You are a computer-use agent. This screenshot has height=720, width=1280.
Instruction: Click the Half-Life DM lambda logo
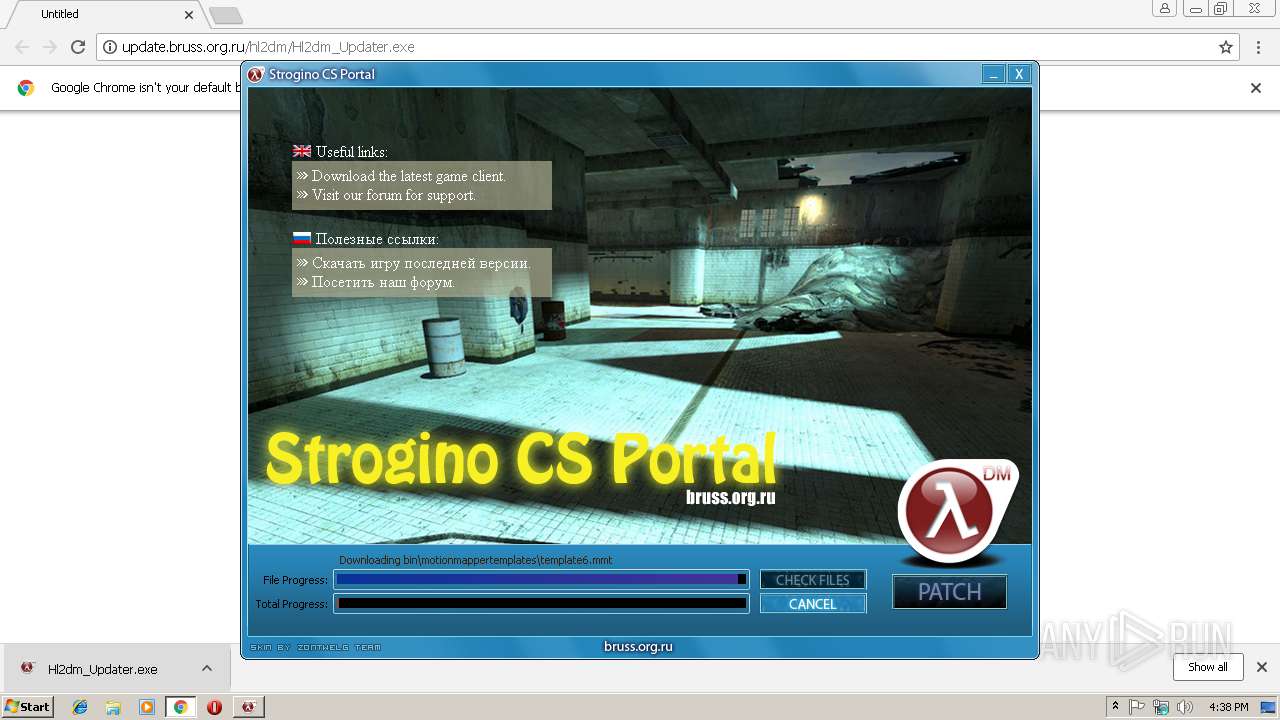click(955, 512)
